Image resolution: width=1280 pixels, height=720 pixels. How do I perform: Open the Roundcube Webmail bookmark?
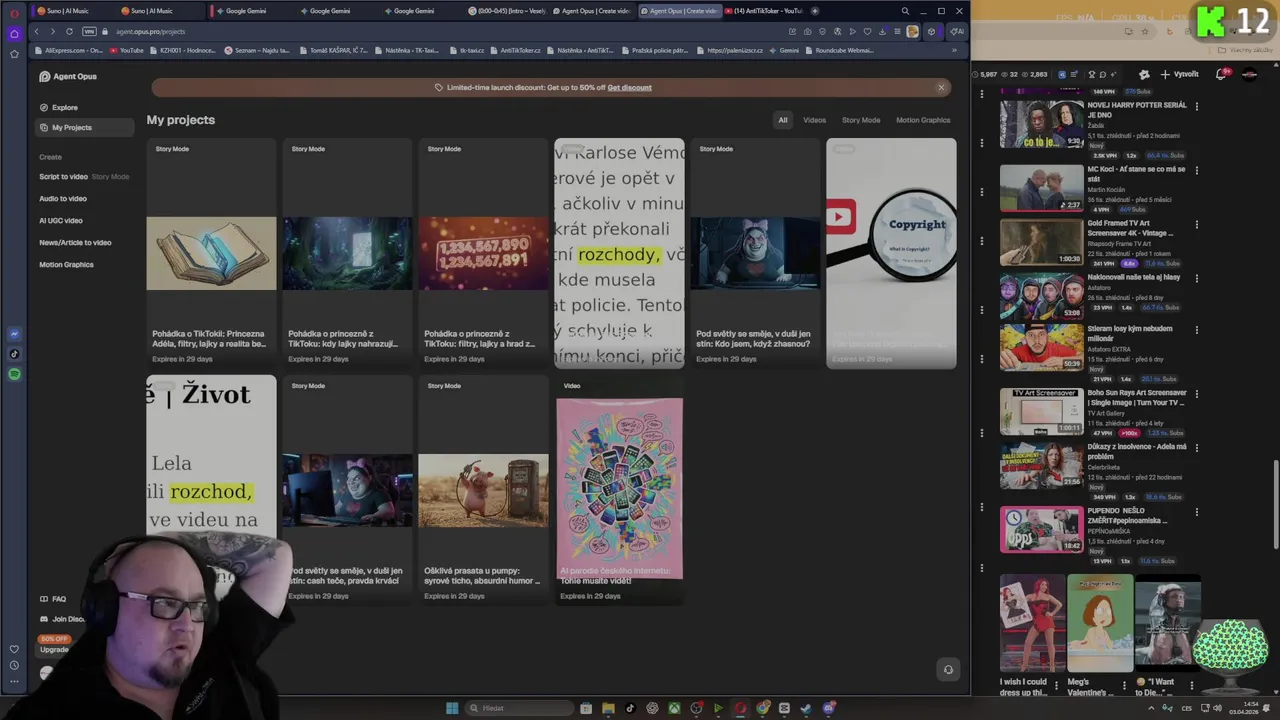840,50
